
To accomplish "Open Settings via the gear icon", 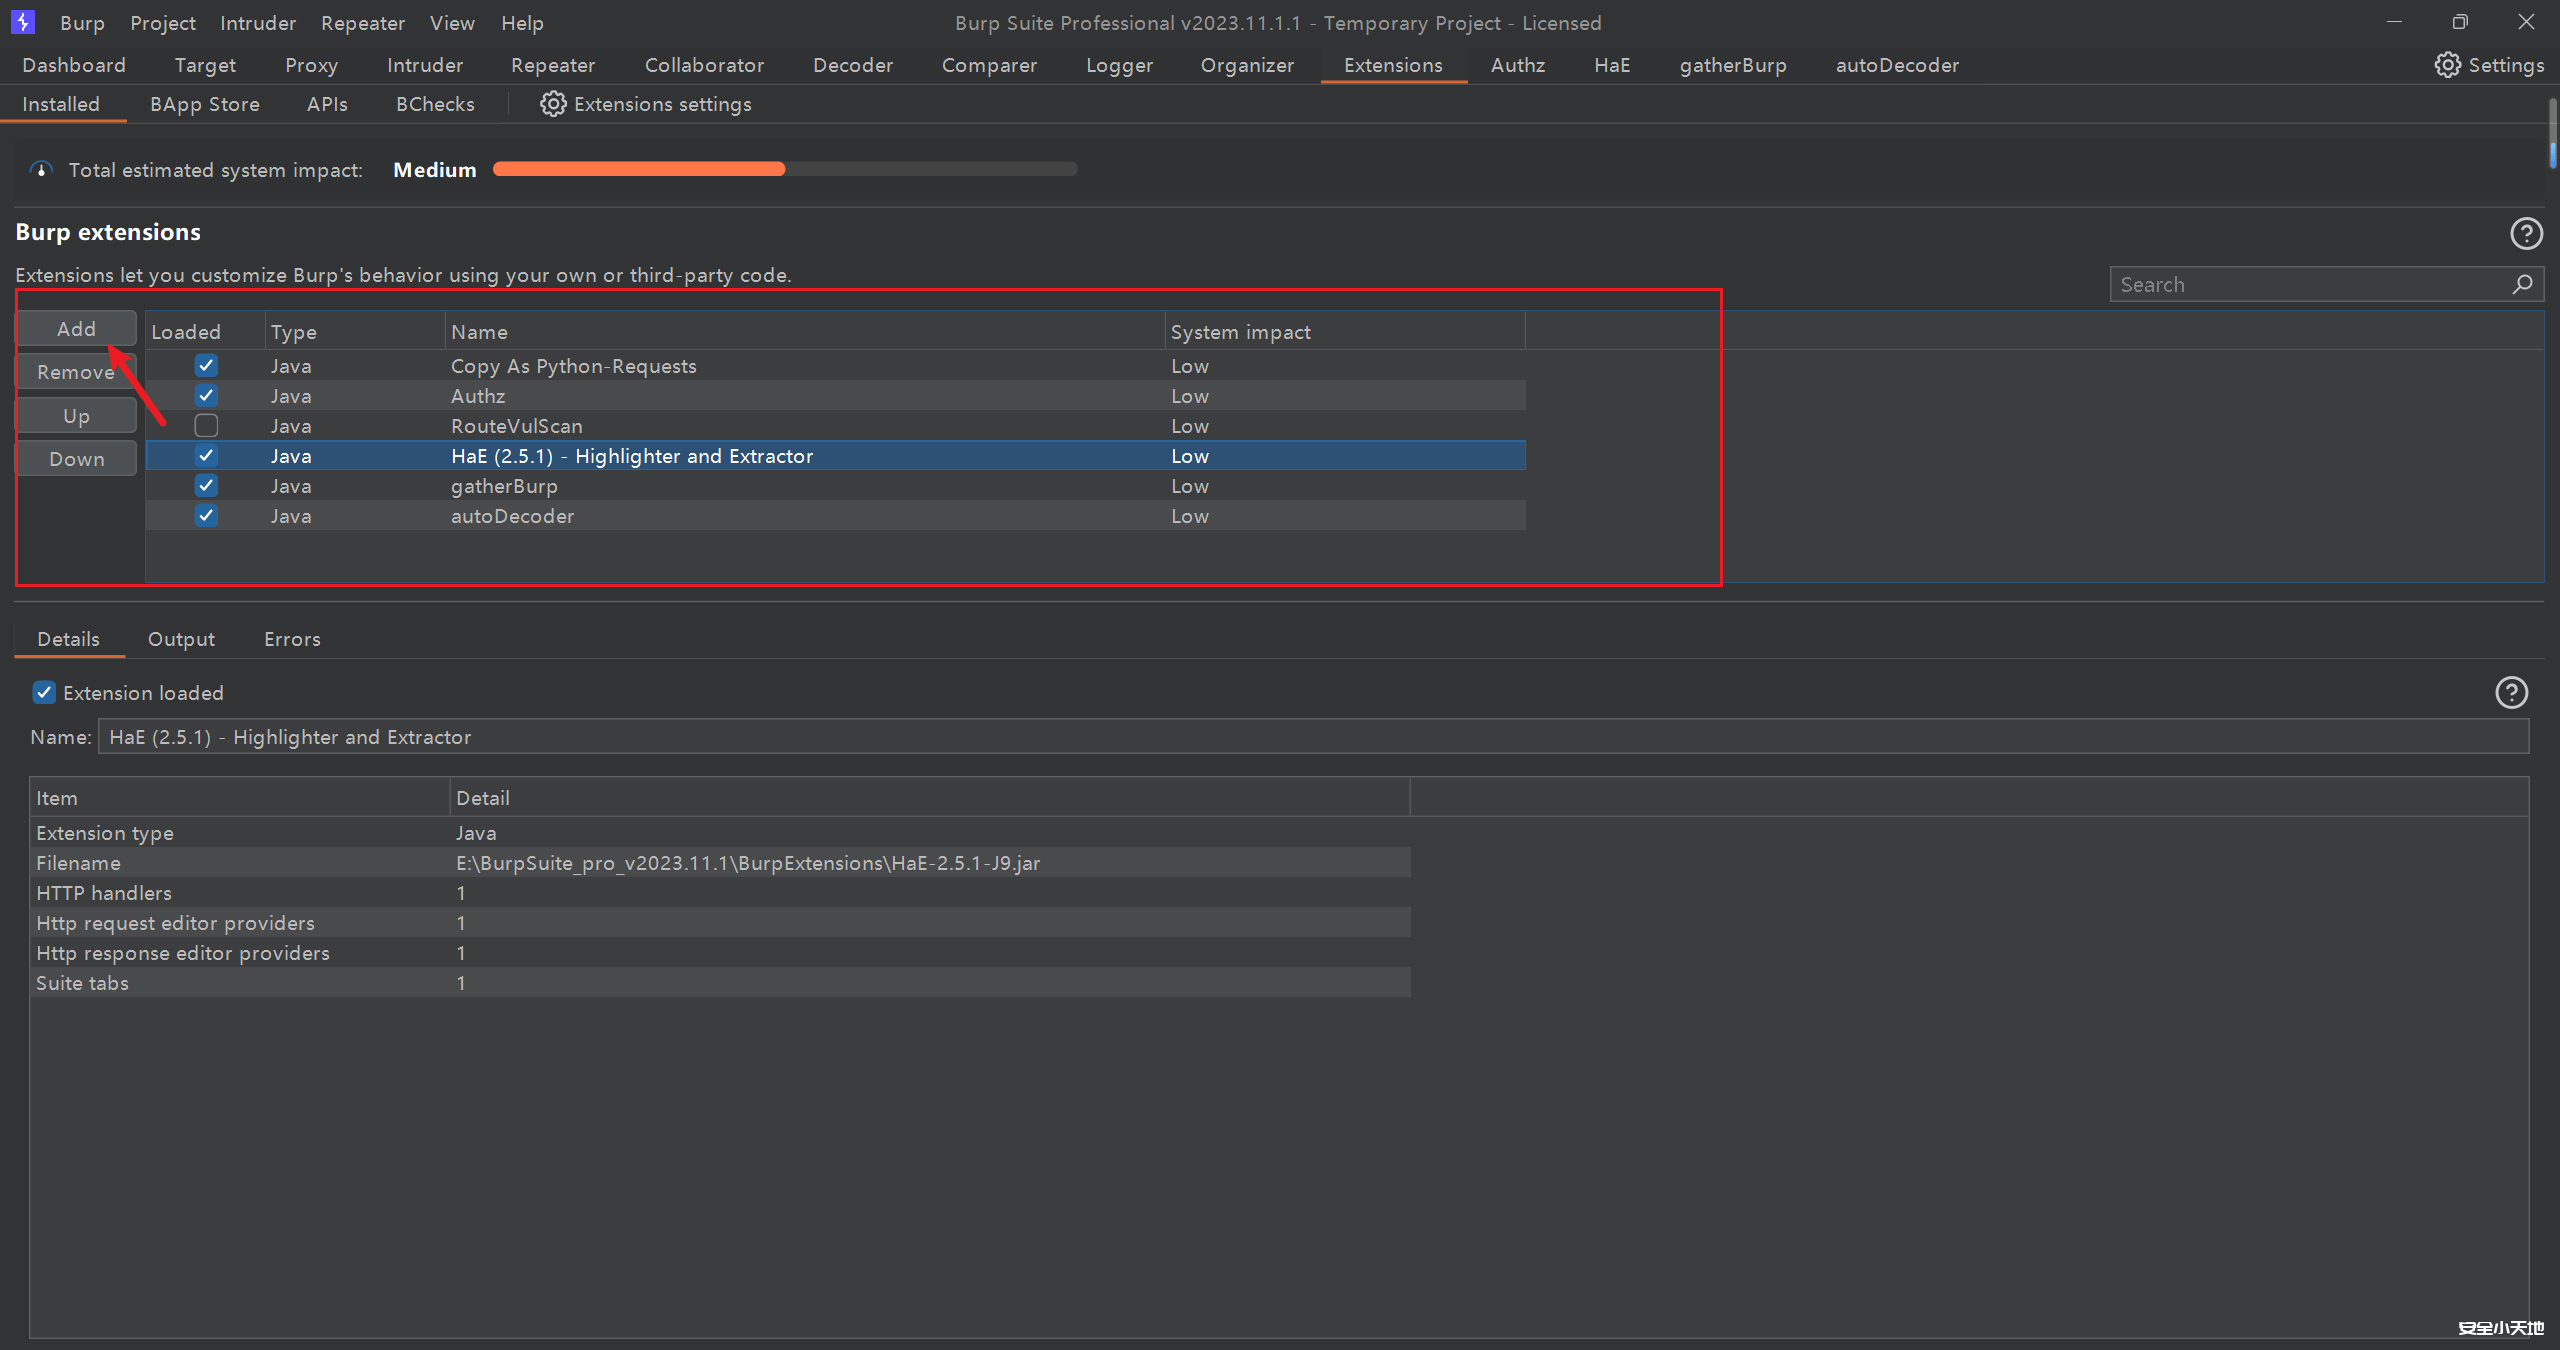I will pos(2447,65).
